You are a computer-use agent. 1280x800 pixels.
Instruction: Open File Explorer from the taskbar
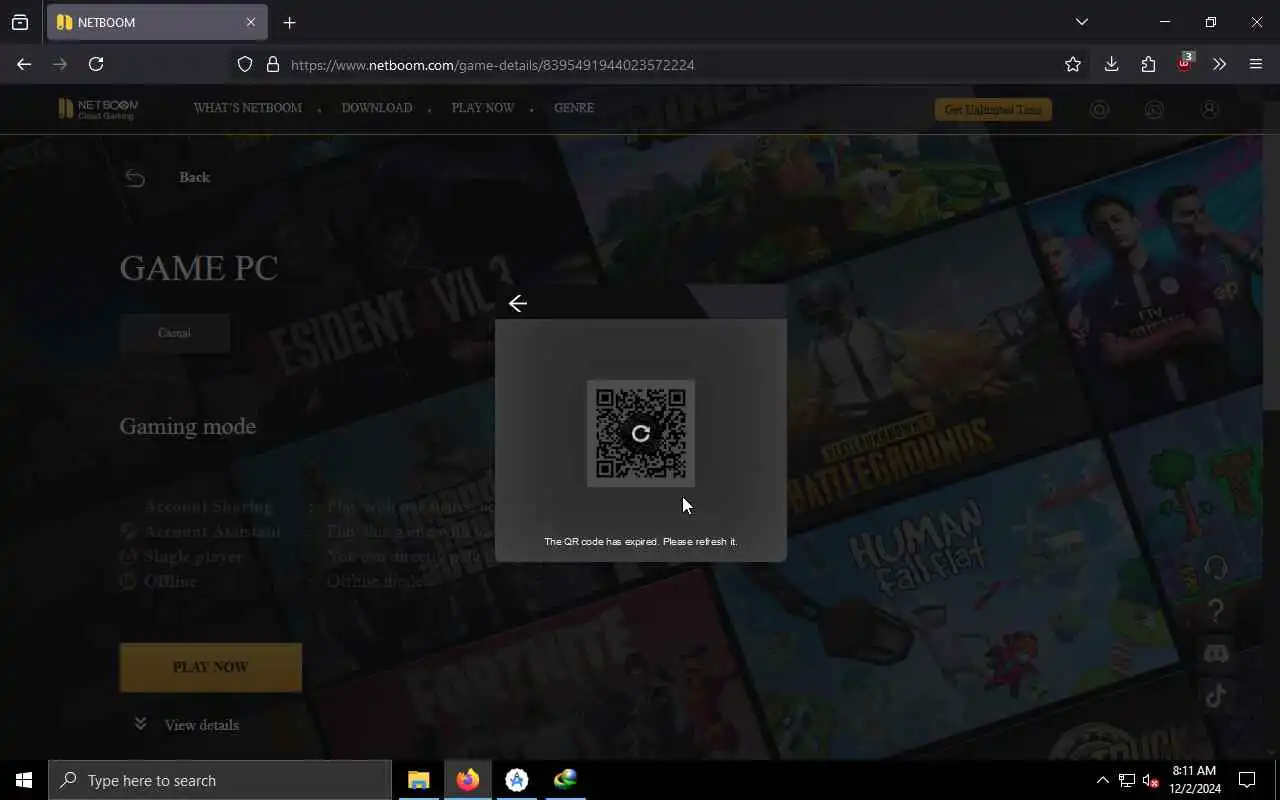coord(419,780)
